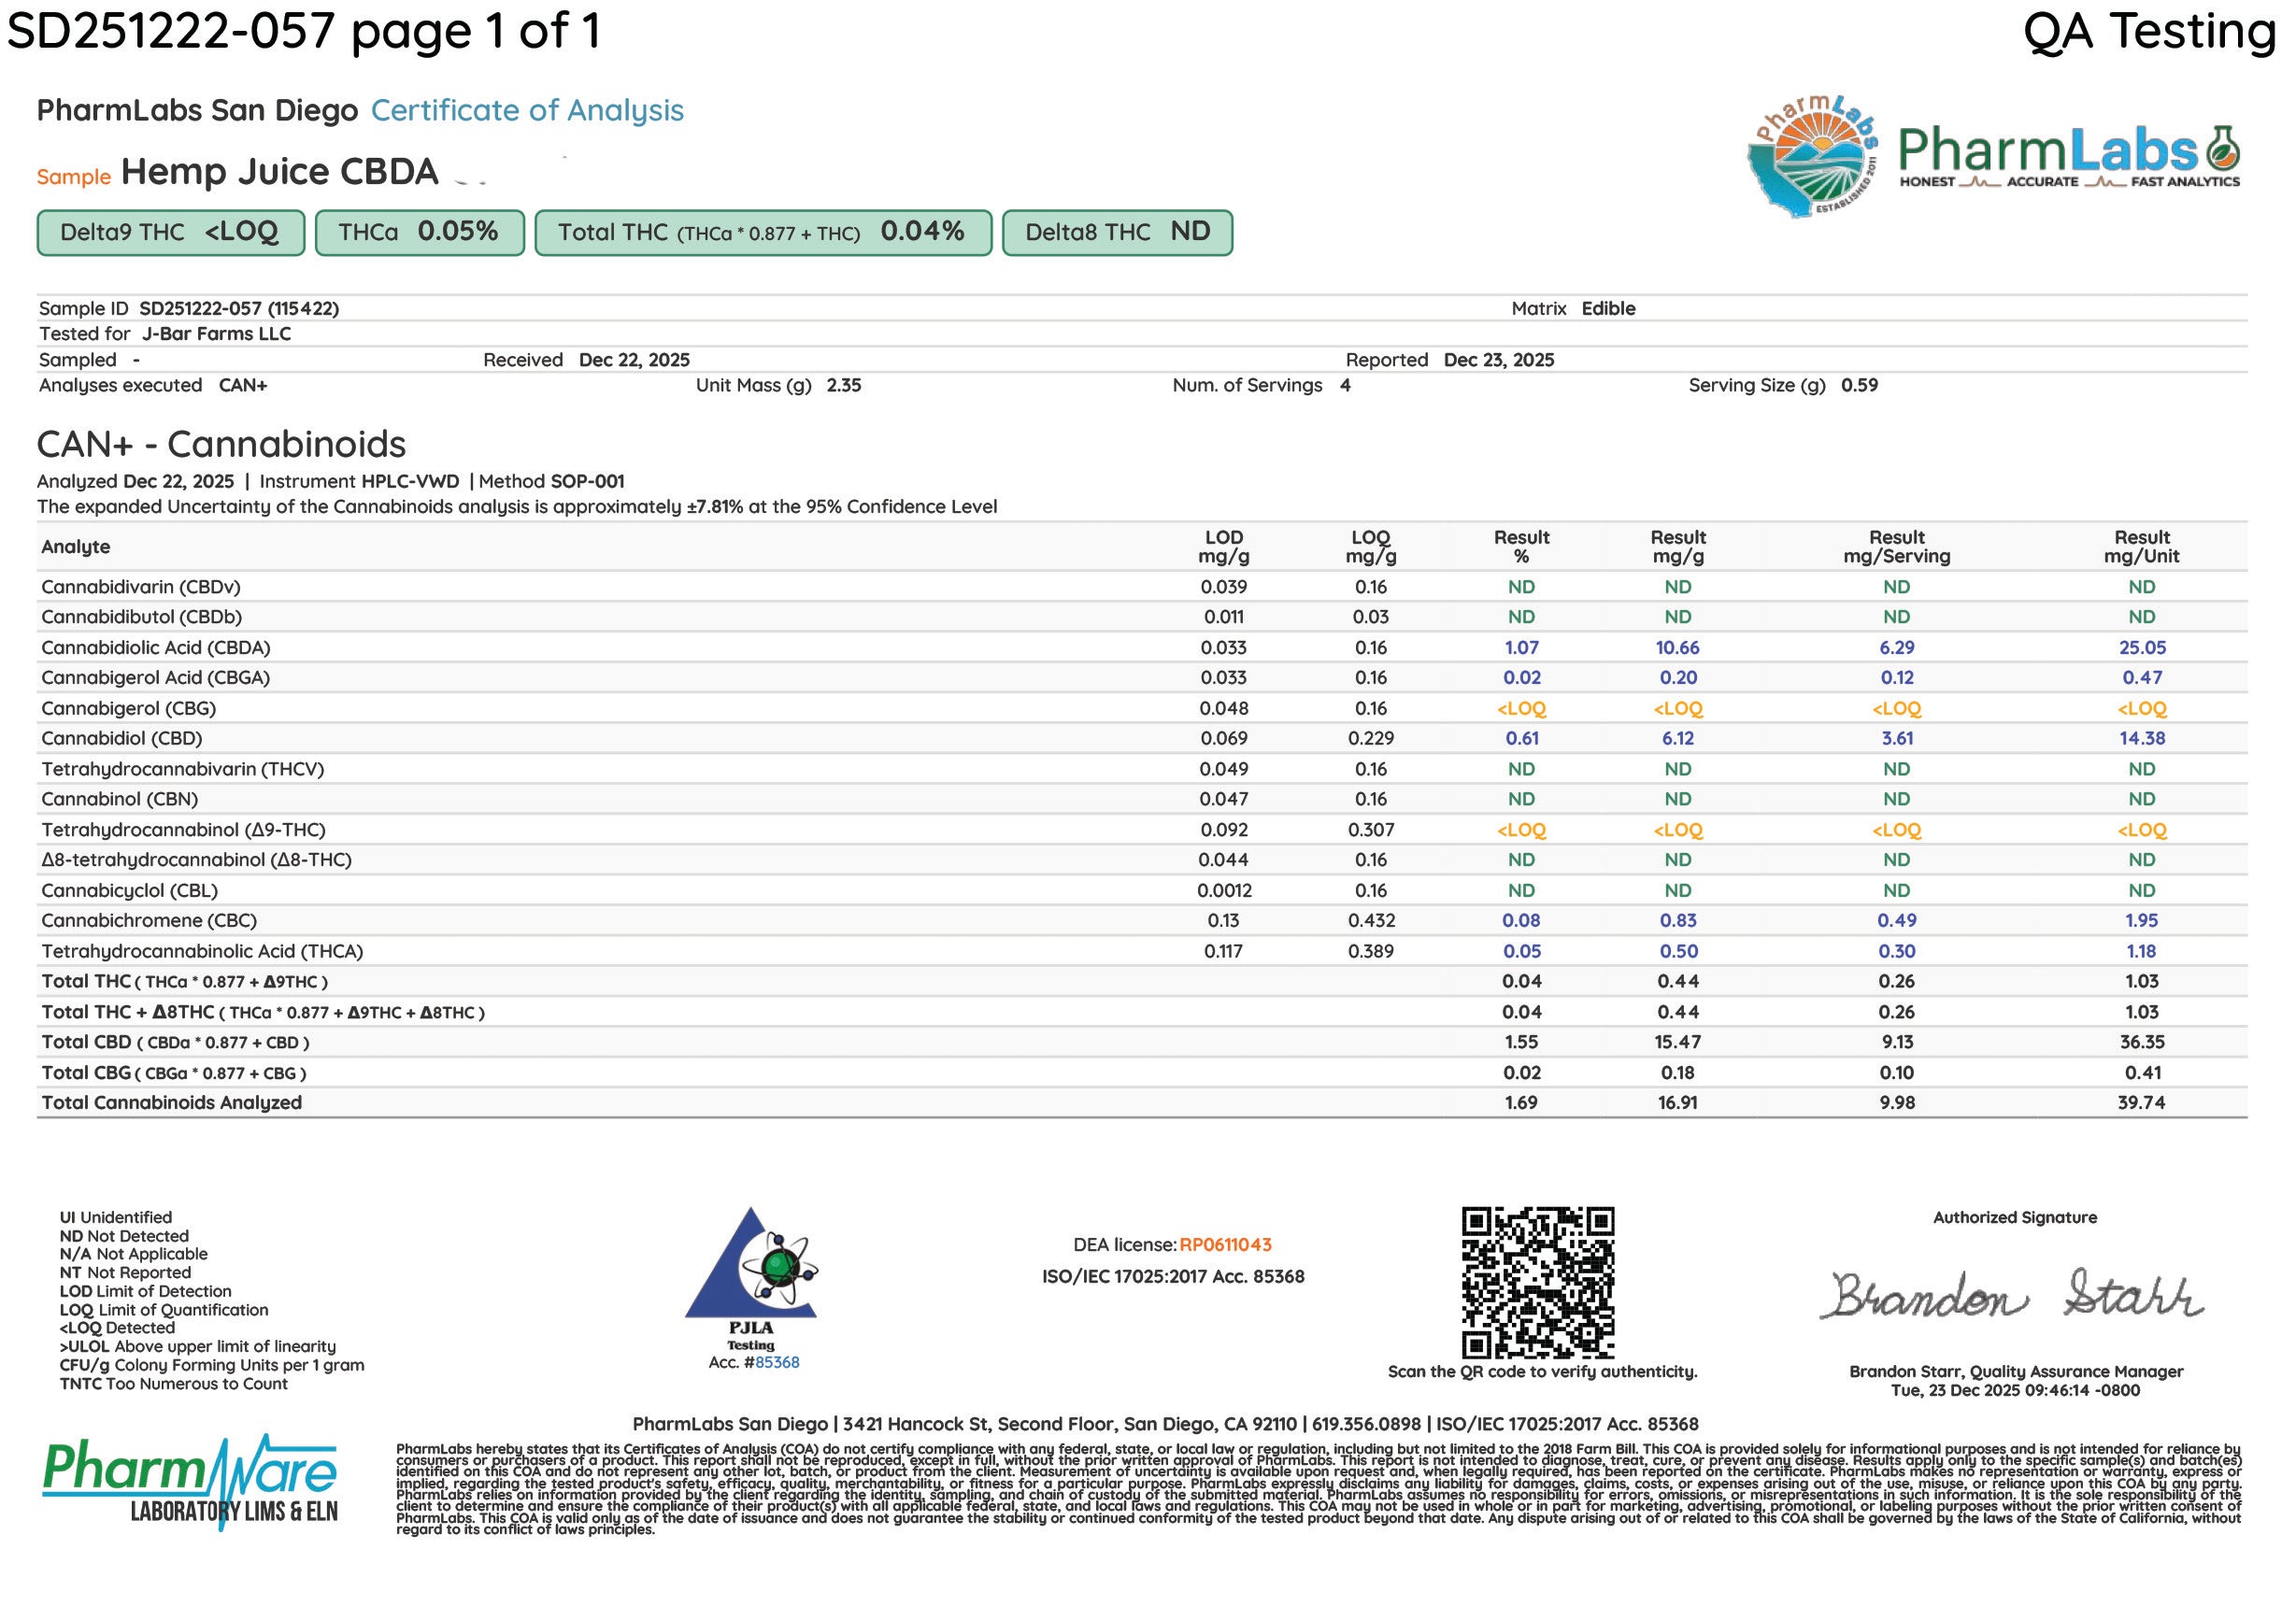Click the "Tetrahydrocannabinol (Δ9-THC)" analyte label
The width and height of the screenshot is (2296, 1620).
click(x=183, y=830)
